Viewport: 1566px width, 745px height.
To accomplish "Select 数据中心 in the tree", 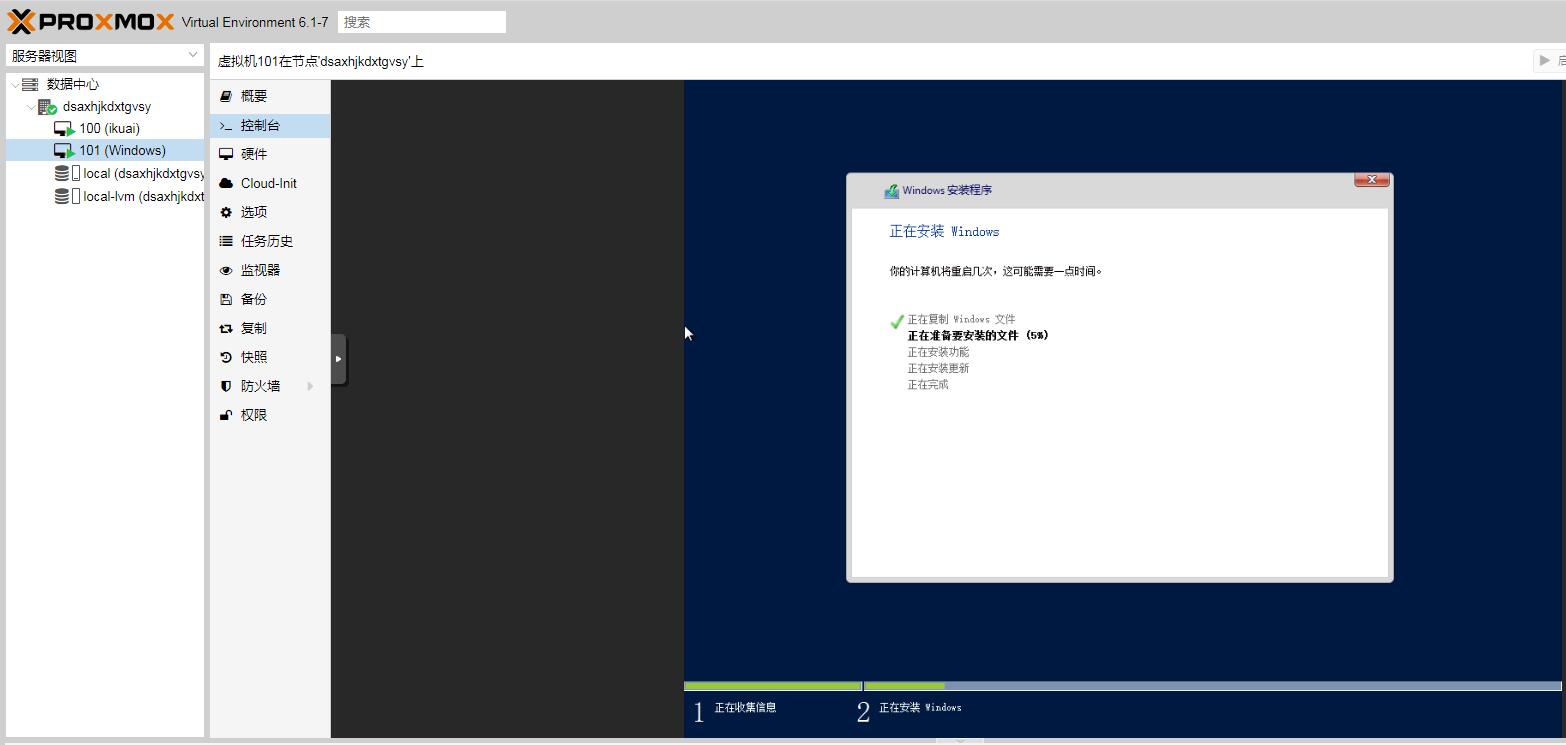I will click(73, 85).
